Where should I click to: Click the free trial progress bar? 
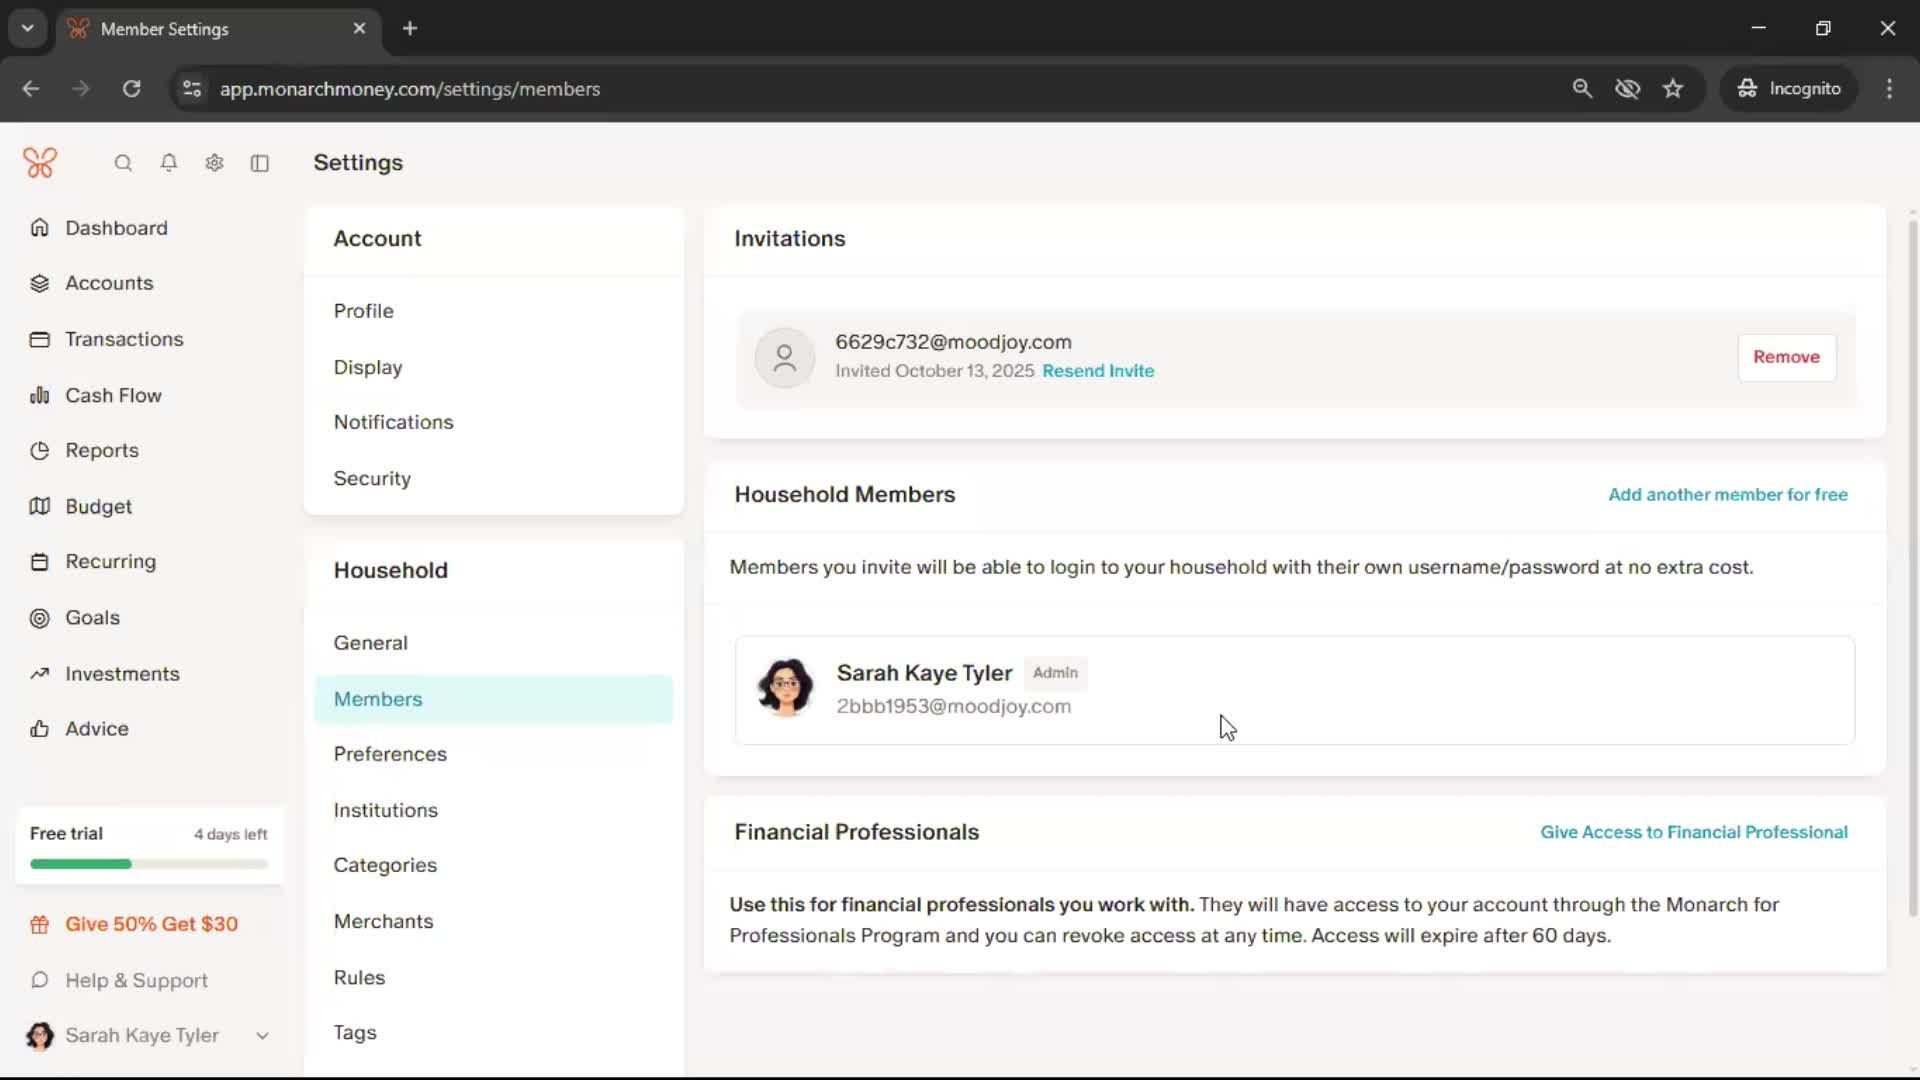coord(148,864)
